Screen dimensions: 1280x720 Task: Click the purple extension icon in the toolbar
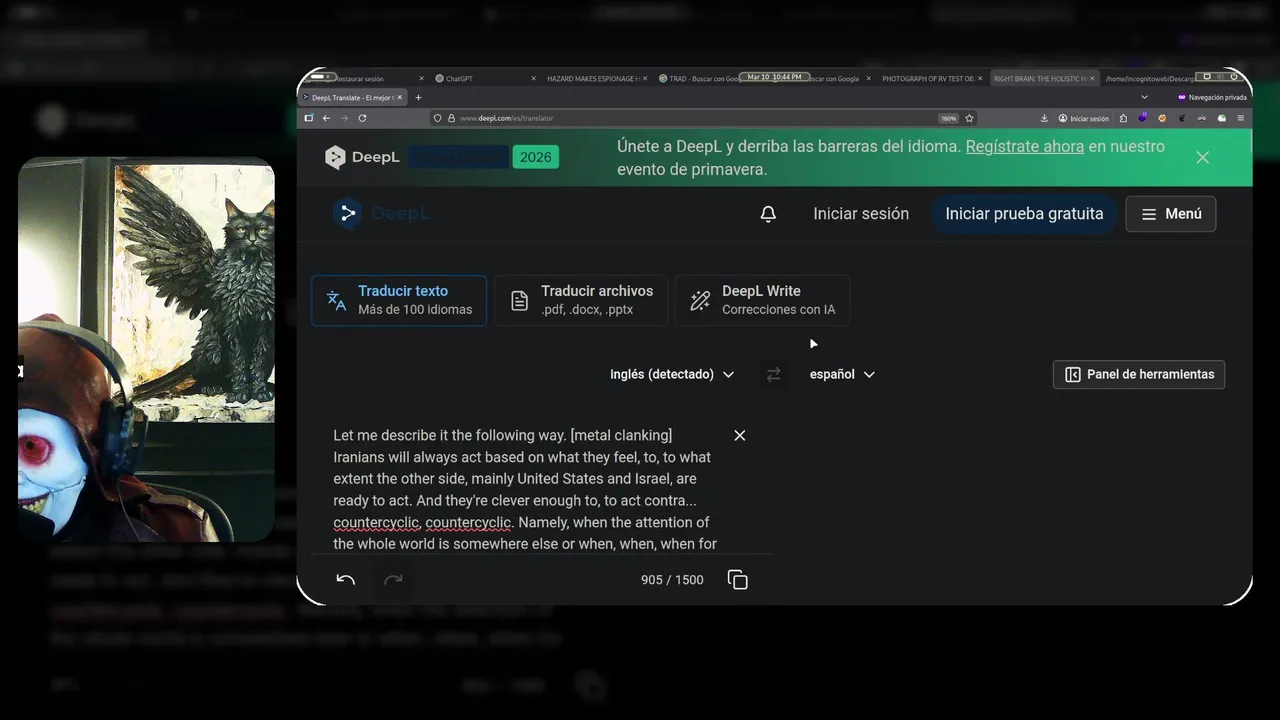[1142, 118]
